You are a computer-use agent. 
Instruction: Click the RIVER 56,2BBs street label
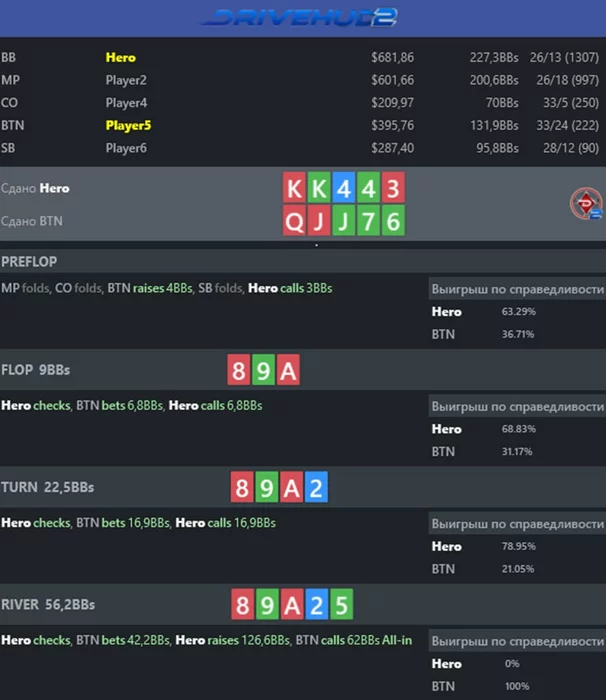(x=48, y=604)
